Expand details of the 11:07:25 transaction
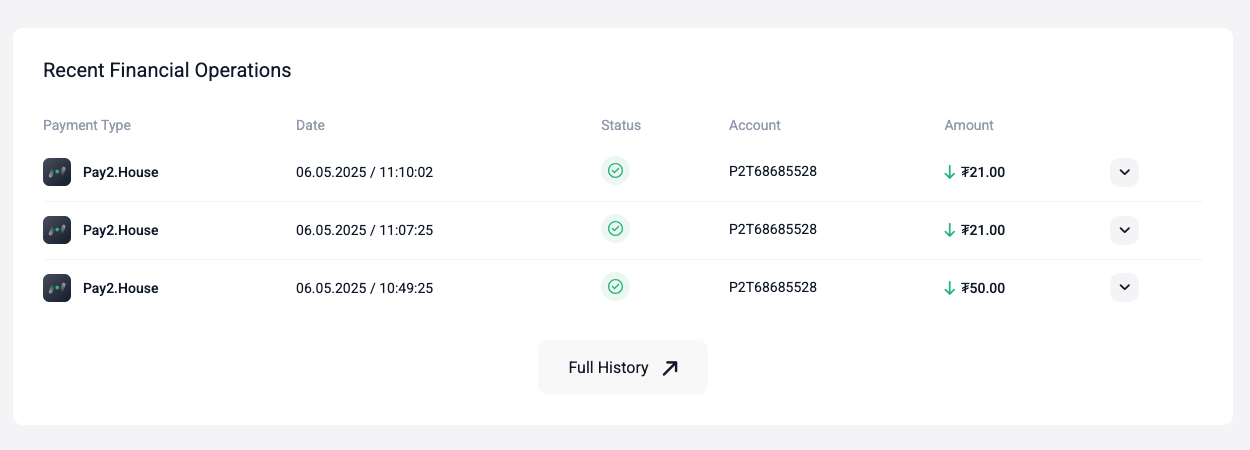 tap(1124, 230)
